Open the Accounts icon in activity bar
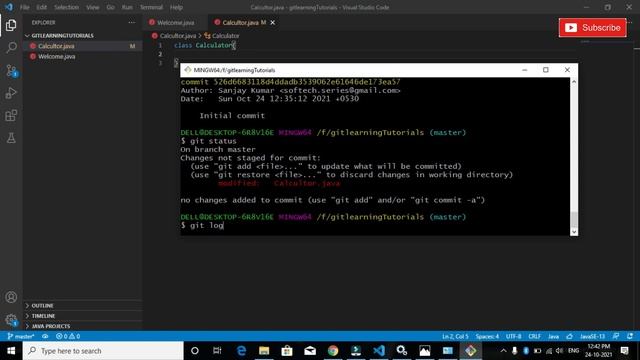The height and width of the screenshot is (360, 640). (11, 297)
